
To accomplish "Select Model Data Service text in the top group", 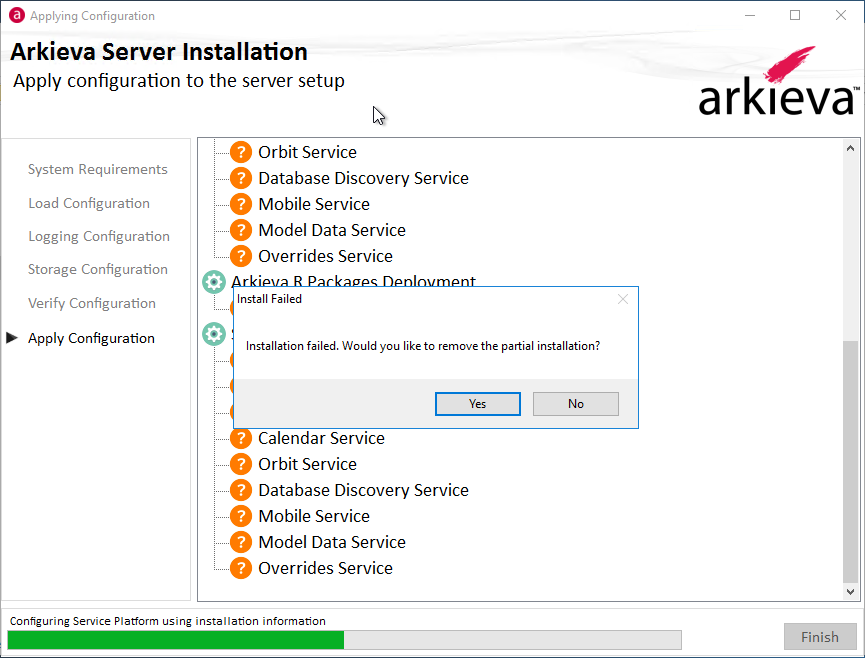I will pyautogui.click(x=332, y=230).
